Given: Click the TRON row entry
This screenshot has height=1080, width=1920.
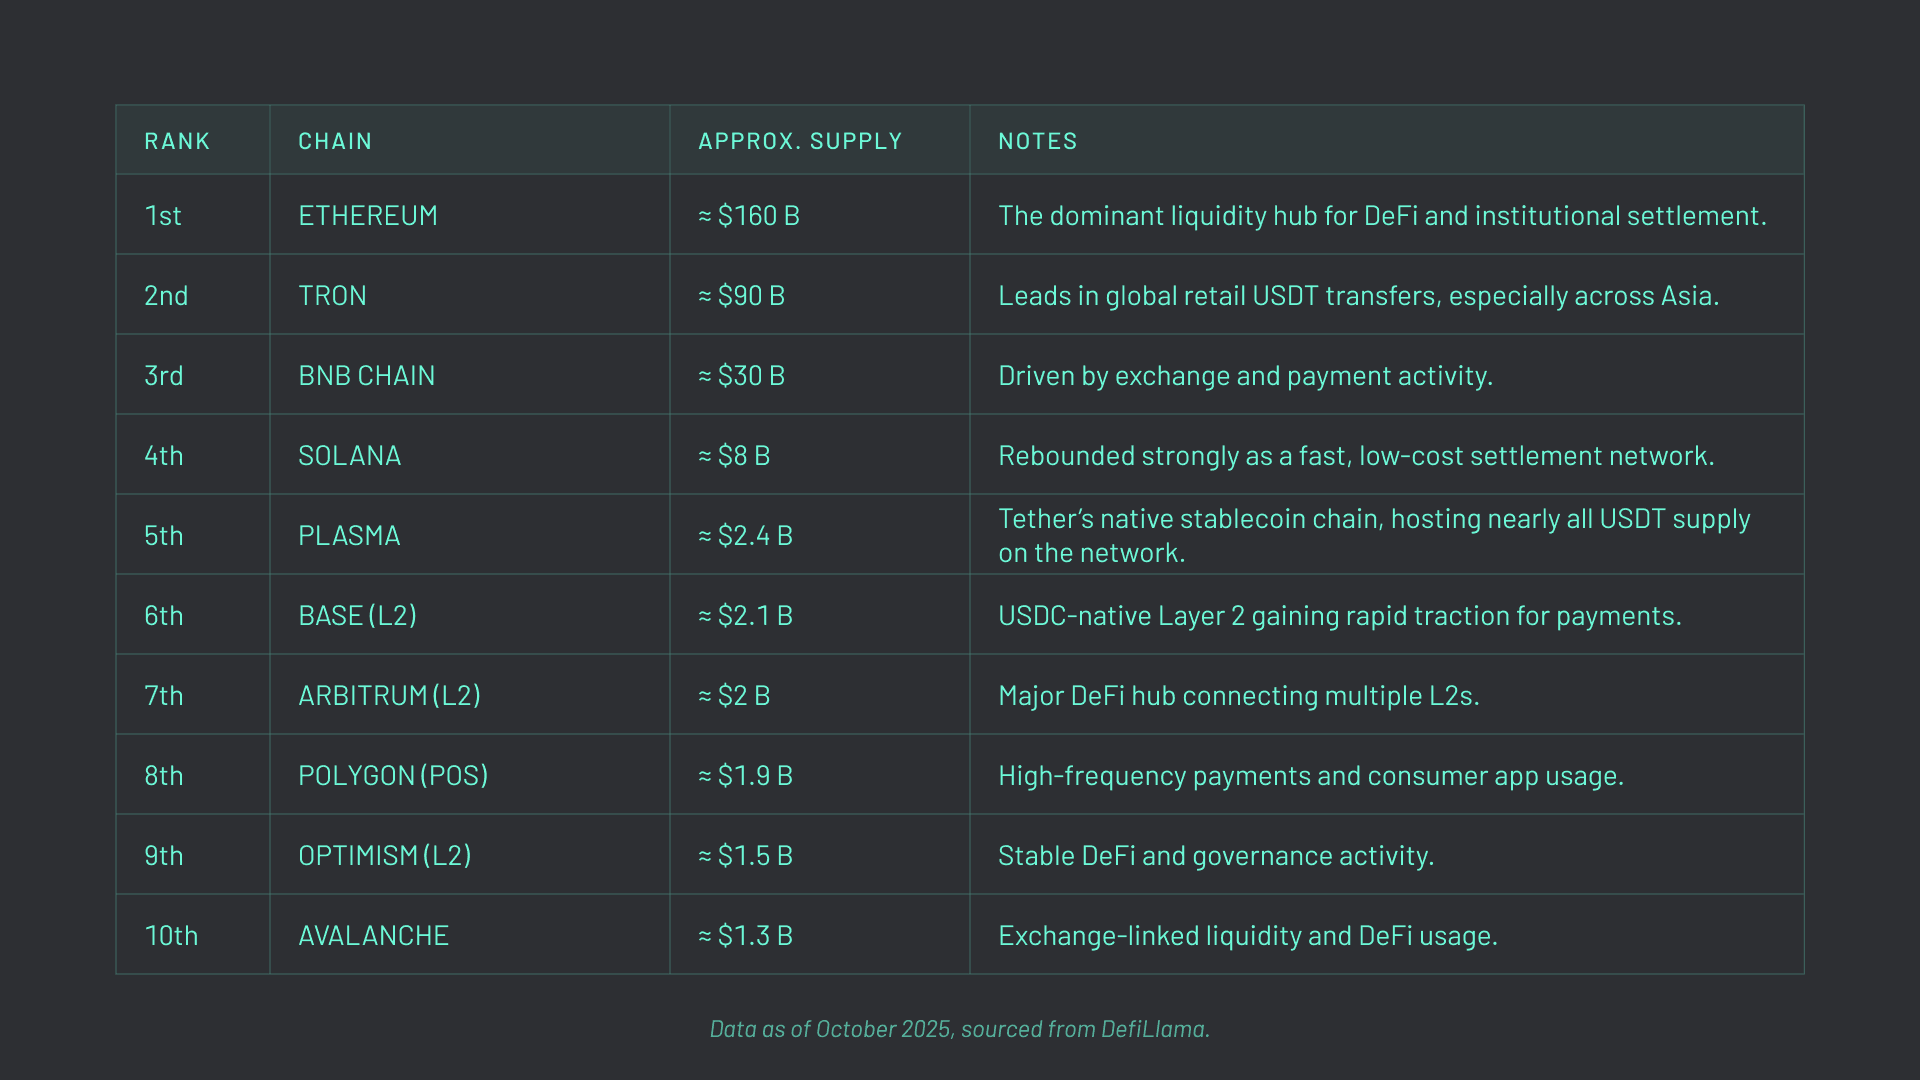Looking at the screenshot, I should click(332, 295).
